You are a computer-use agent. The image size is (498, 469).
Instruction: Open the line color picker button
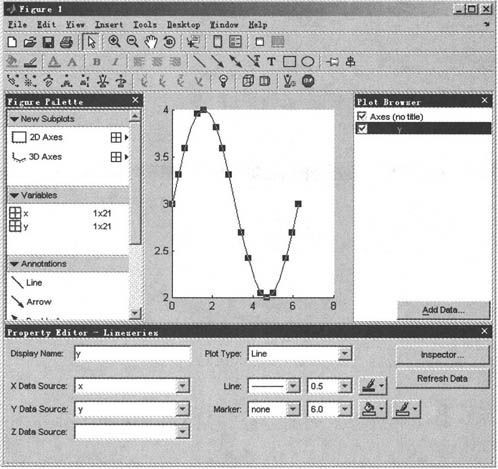(372, 386)
